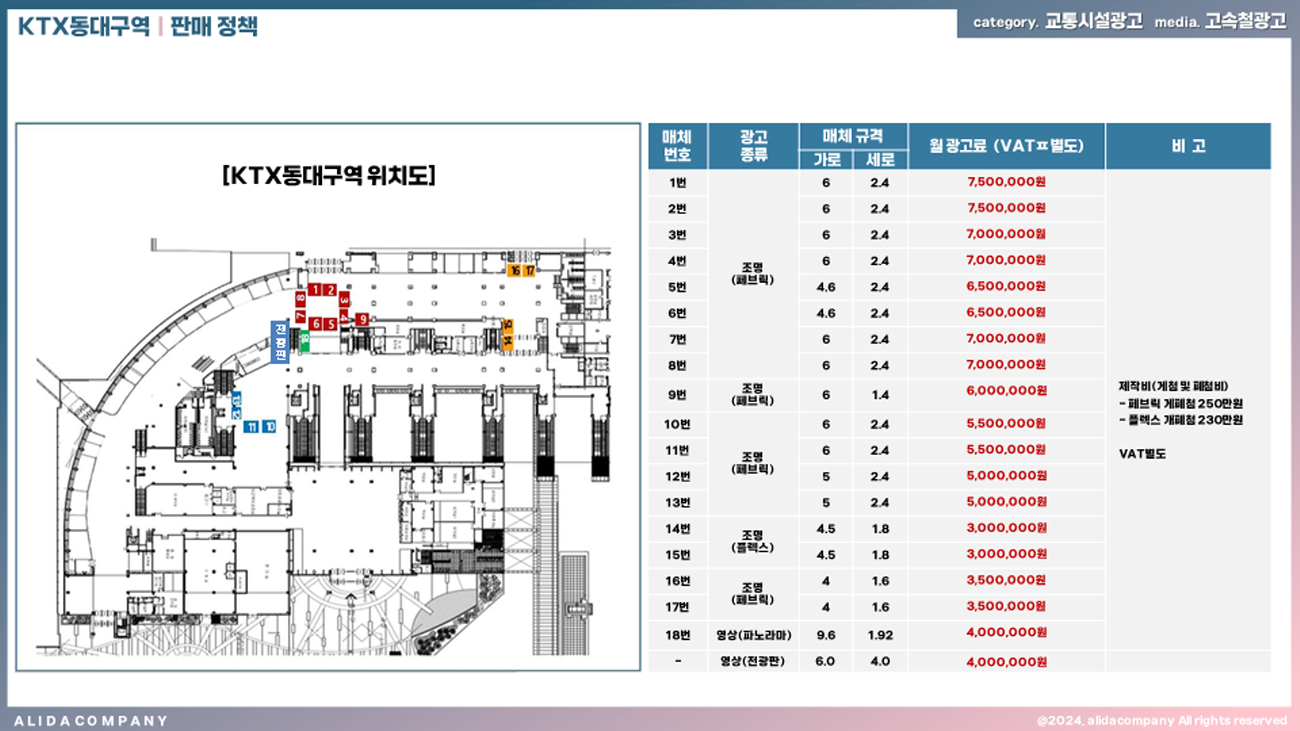Click blue marker 10 on the map
Viewport: 1300px width, 731px height.
[269, 427]
